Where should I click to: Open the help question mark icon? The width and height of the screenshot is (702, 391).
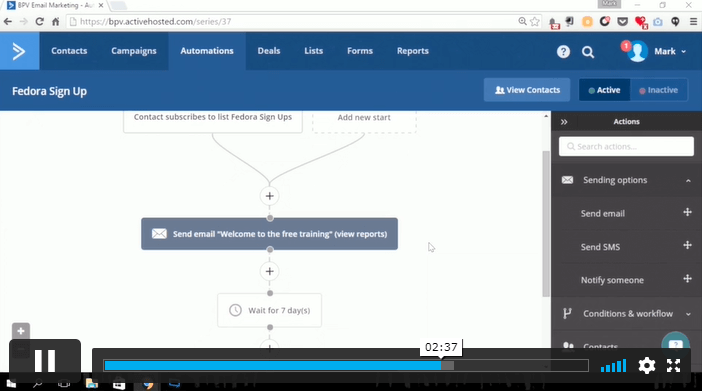tap(563, 52)
